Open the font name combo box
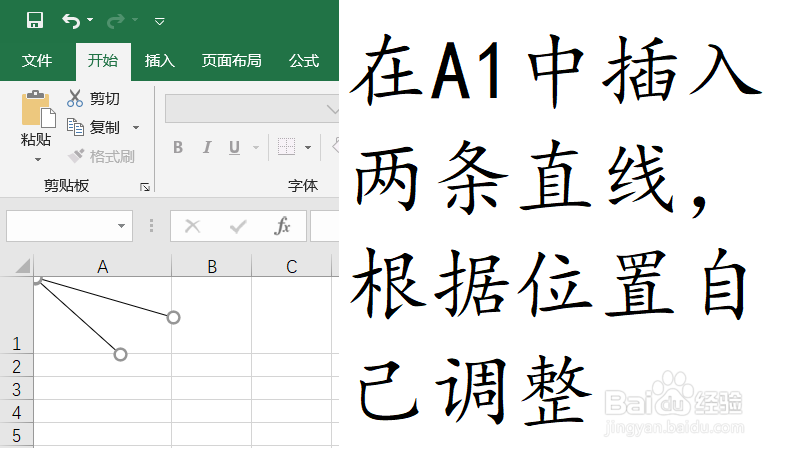The image size is (788, 455). point(252,109)
